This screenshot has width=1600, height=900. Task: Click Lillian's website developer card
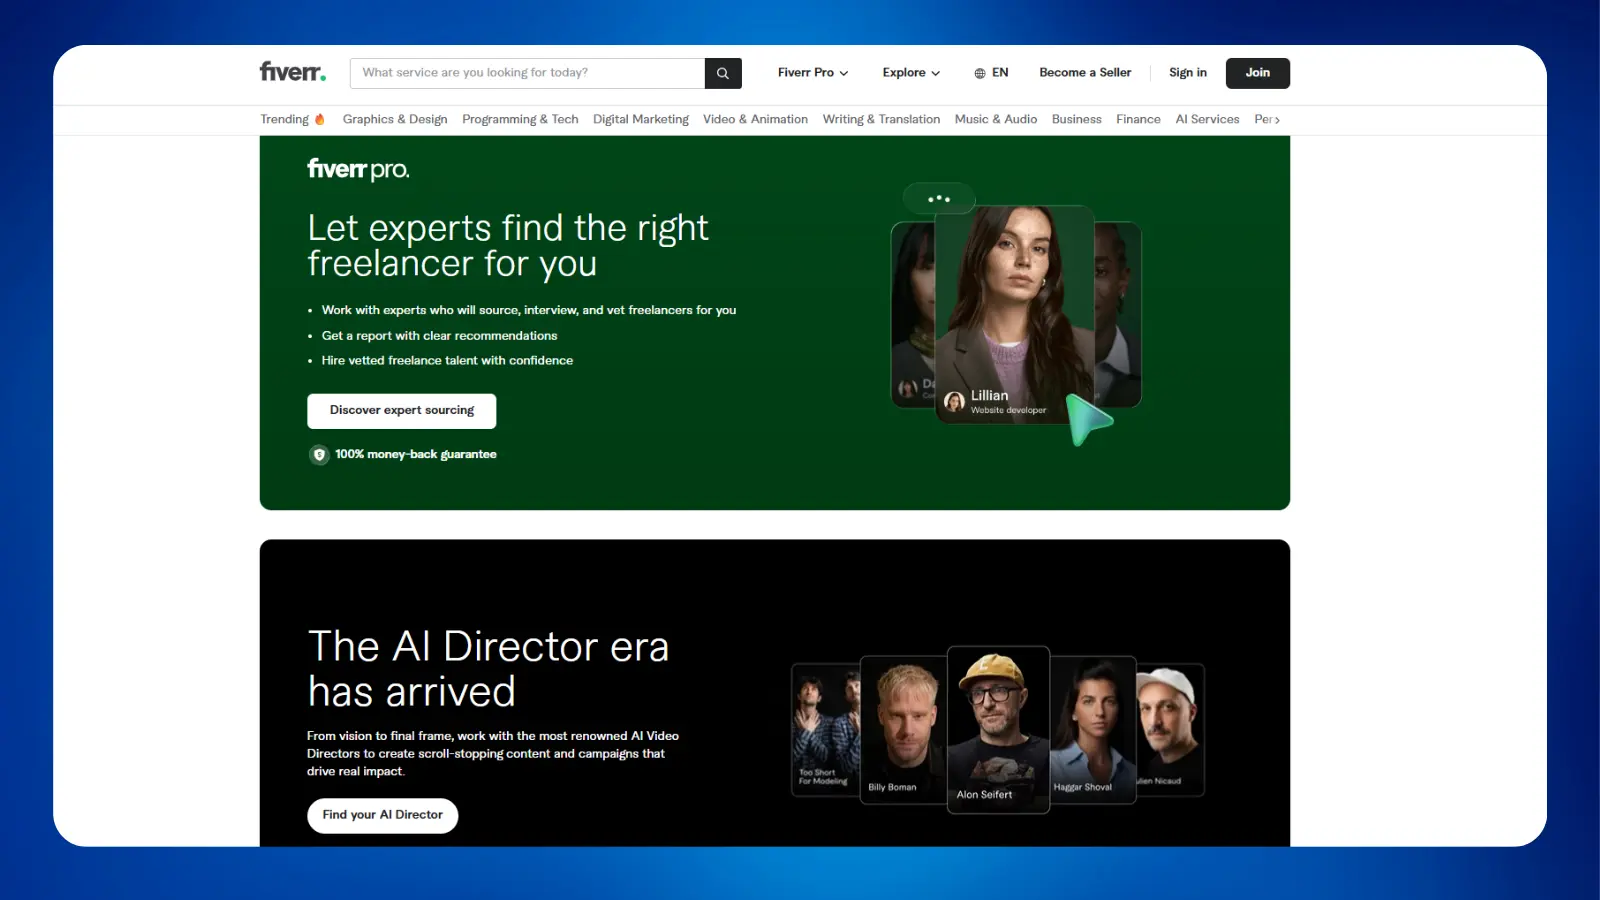[1014, 314]
